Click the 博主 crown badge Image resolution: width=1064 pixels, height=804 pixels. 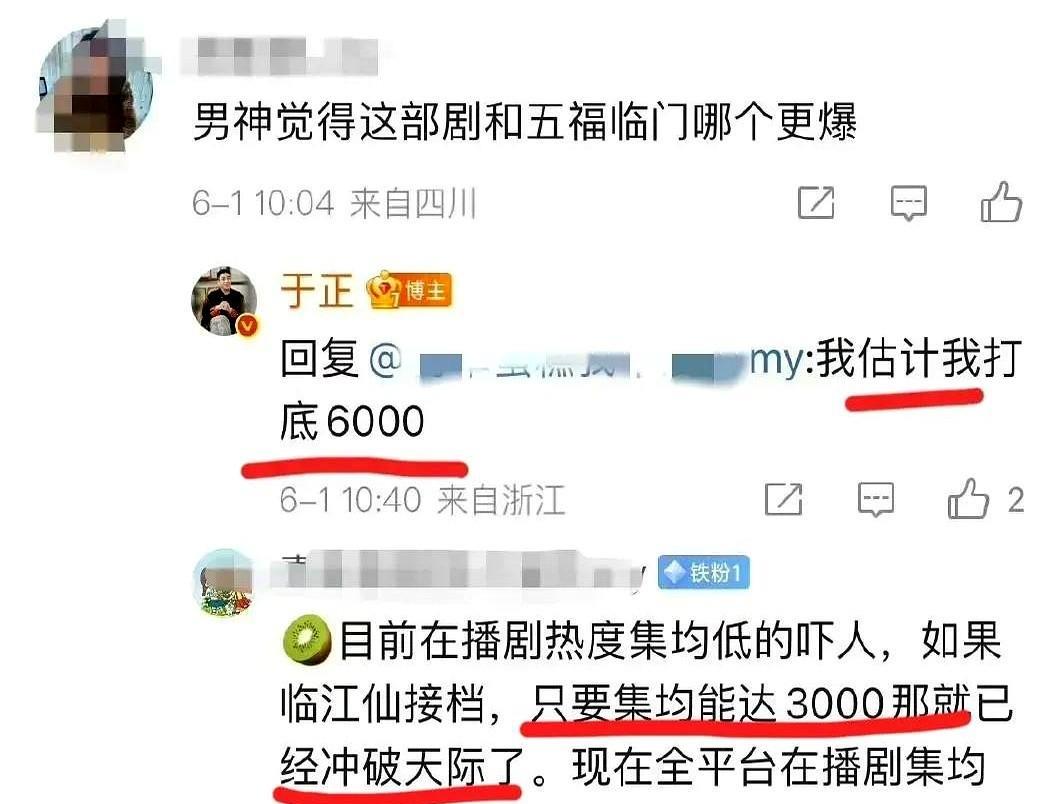409,291
